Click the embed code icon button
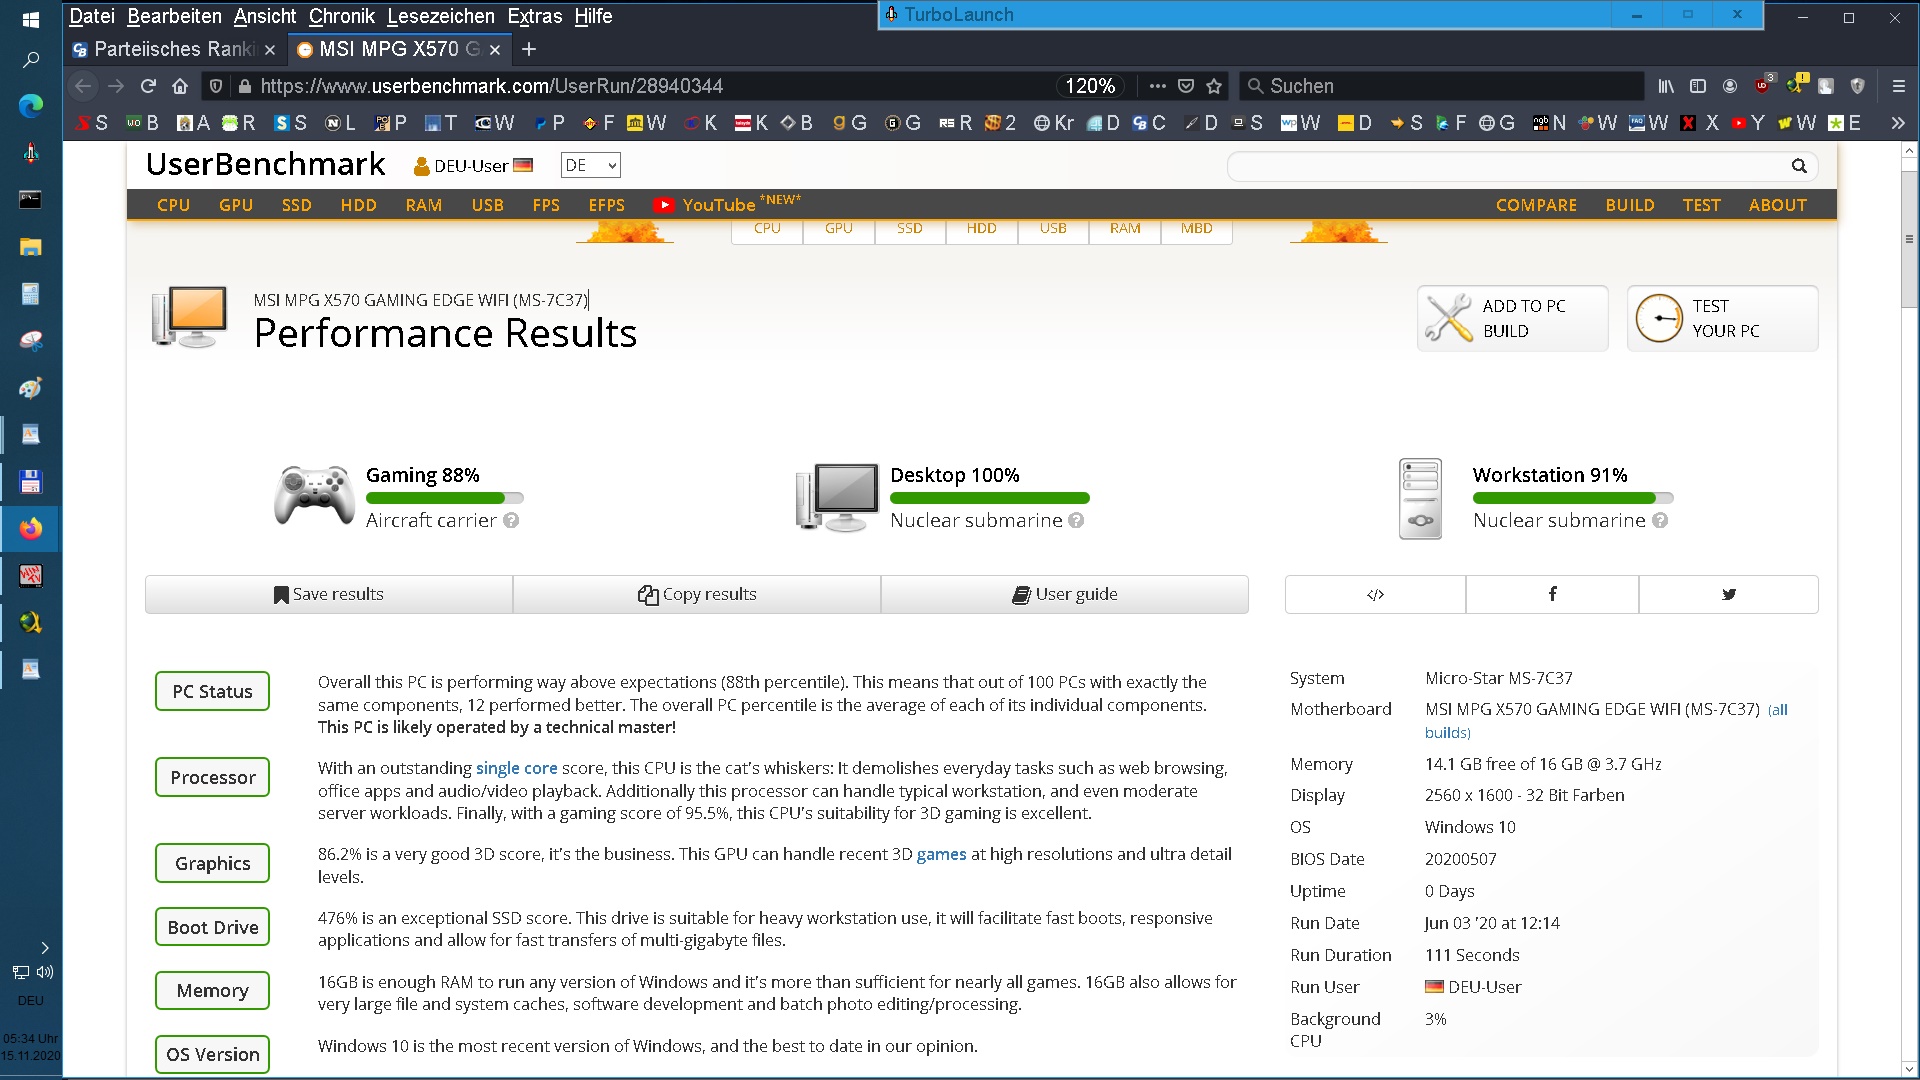The height and width of the screenshot is (1080, 1920). click(1375, 594)
